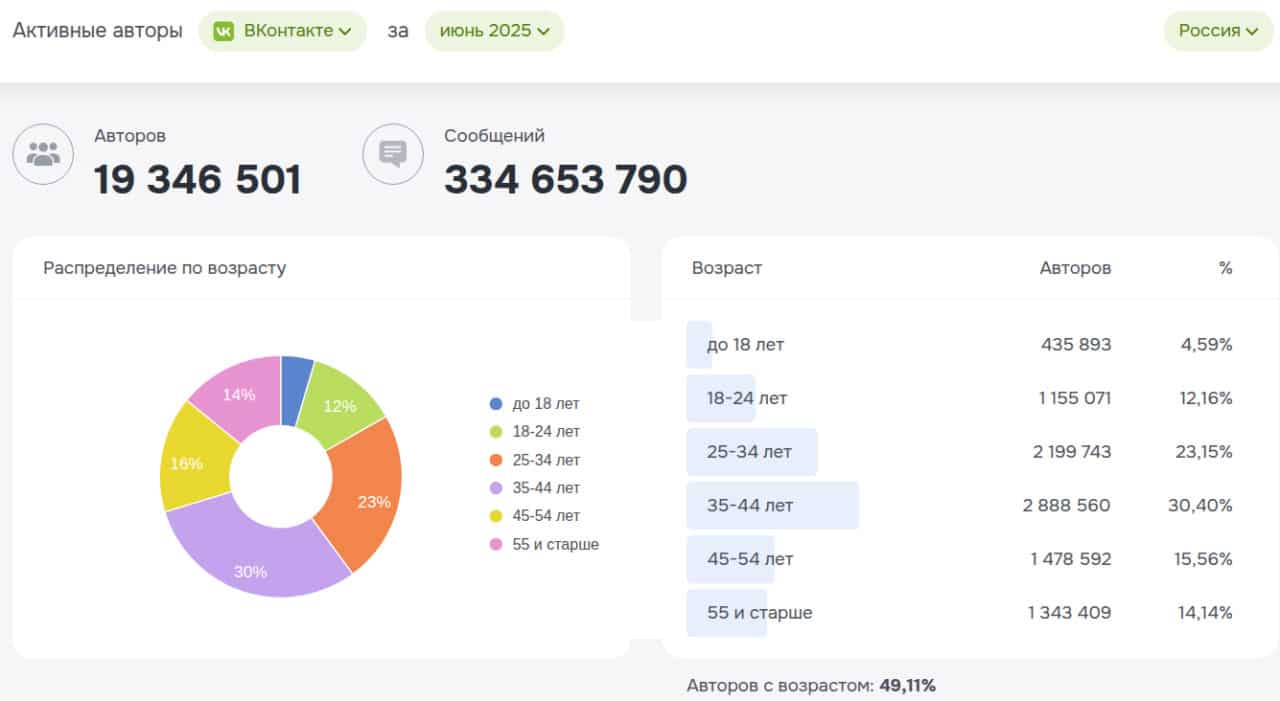The width and height of the screenshot is (1280, 701).
Task: Click the Возраст column header
Action: point(726,268)
